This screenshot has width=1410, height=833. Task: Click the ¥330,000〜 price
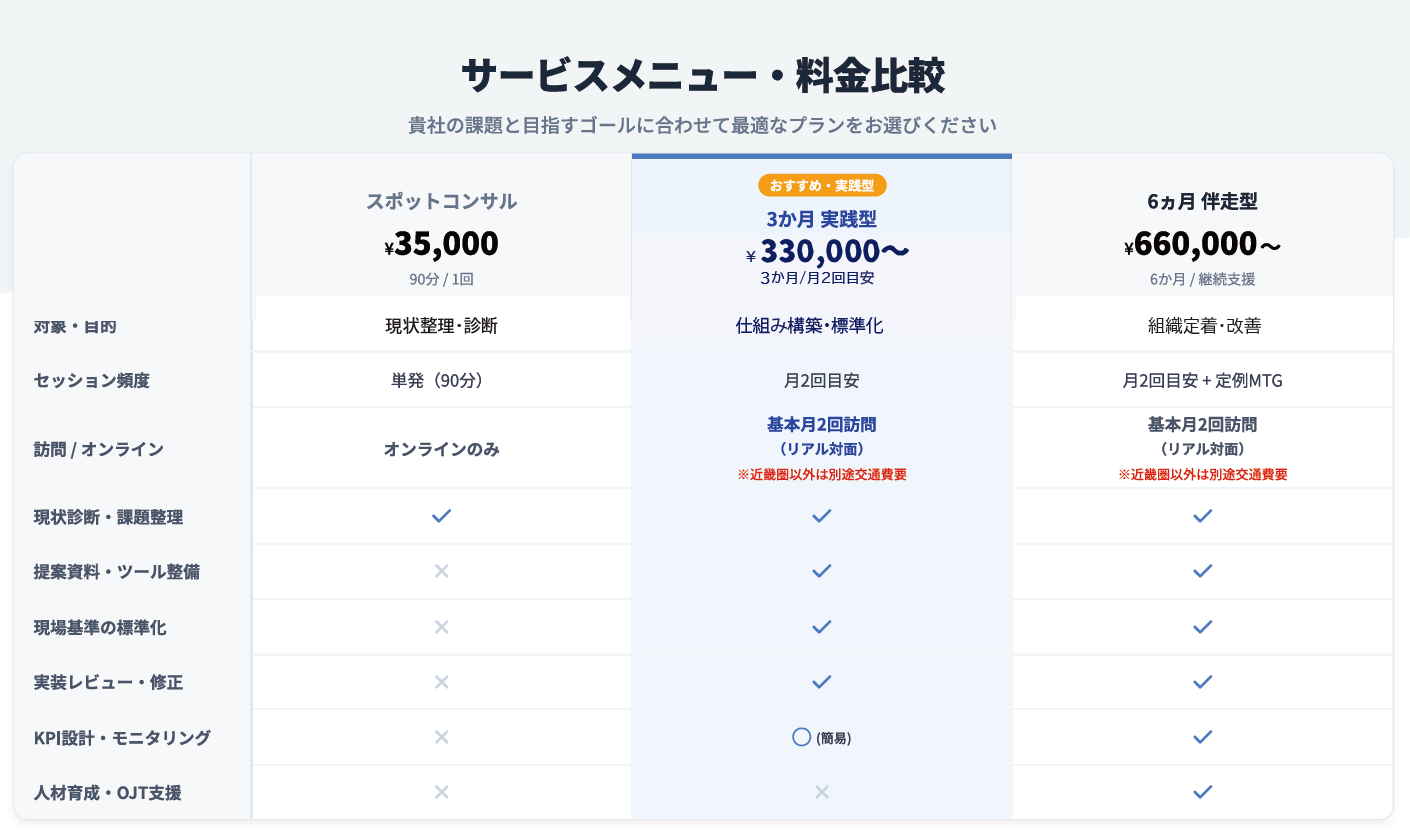point(827,251)
